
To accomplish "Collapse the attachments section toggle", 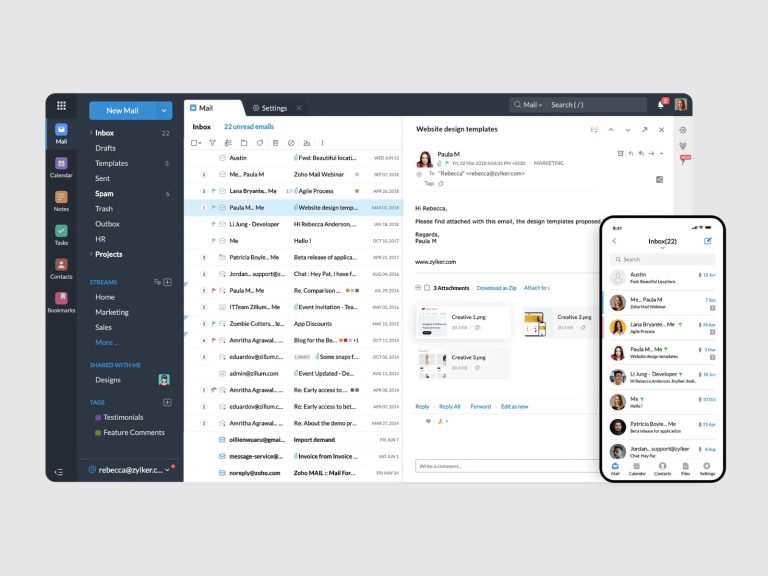I will pos(418,288).
